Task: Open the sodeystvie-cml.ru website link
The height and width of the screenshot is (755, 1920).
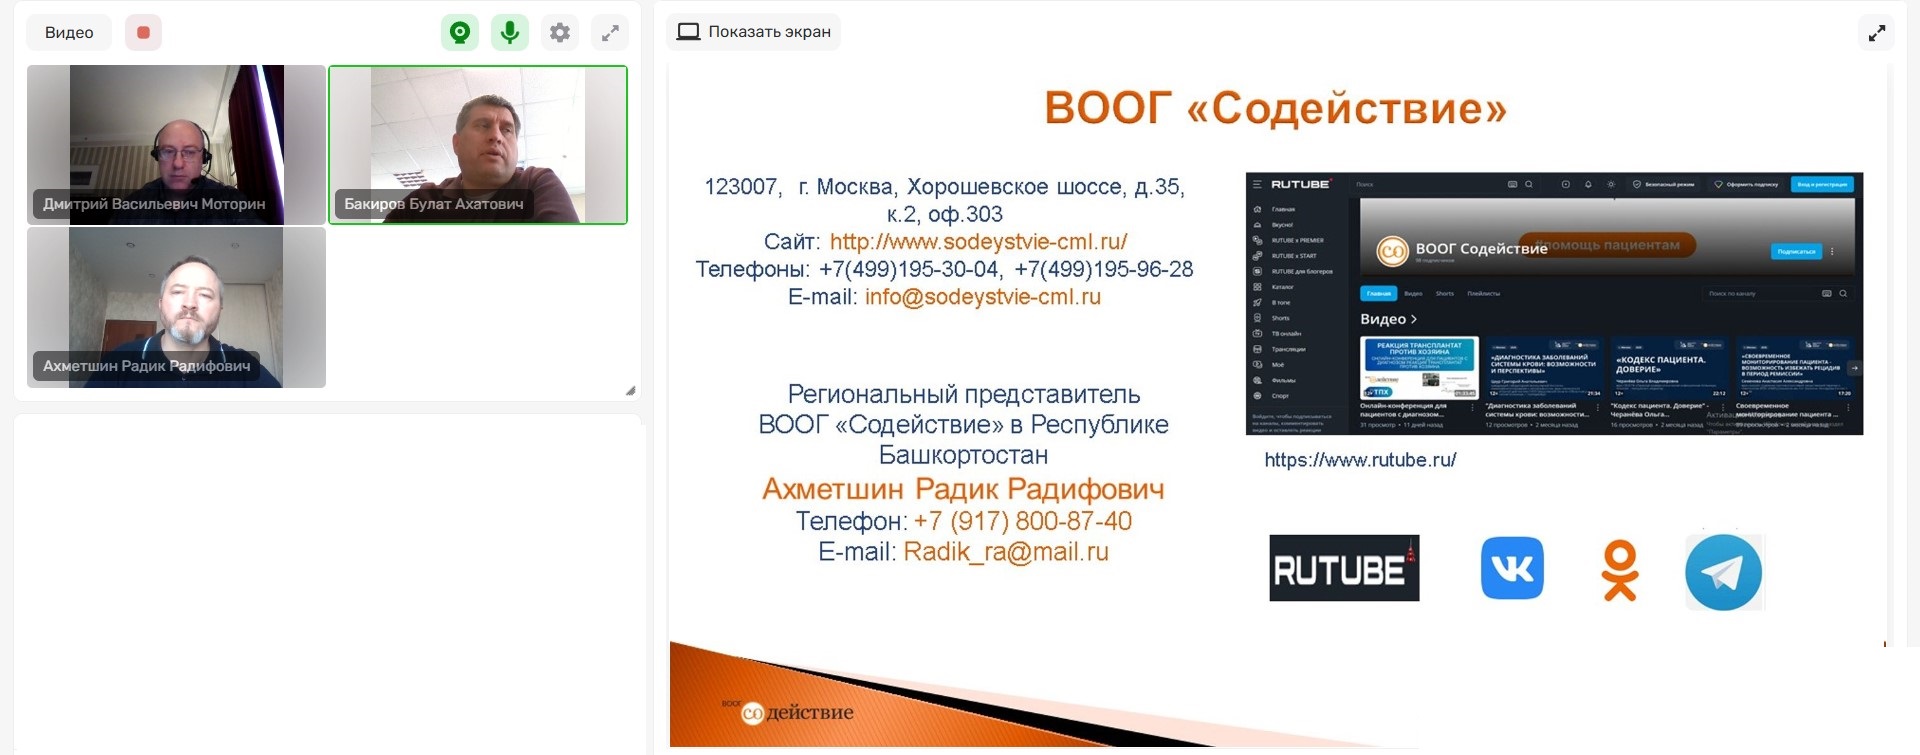Action: coord(978,242)
